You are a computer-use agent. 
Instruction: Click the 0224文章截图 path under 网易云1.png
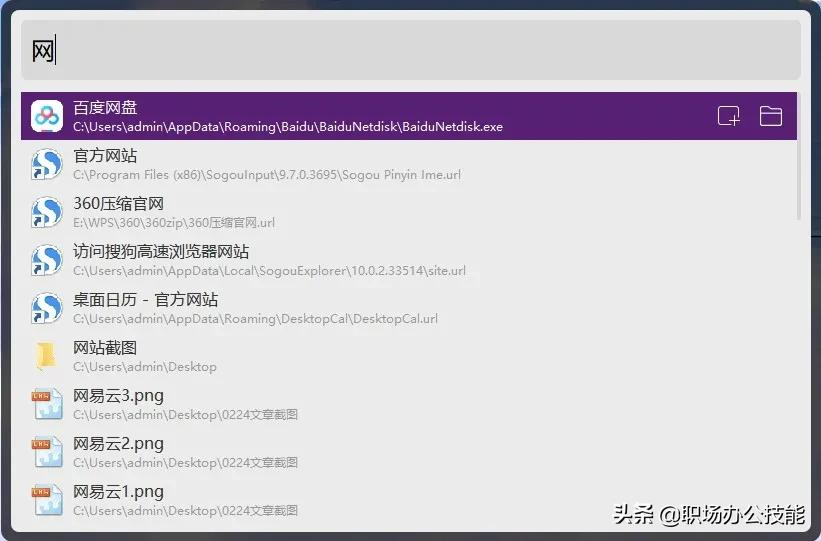[x=185, y=511]
